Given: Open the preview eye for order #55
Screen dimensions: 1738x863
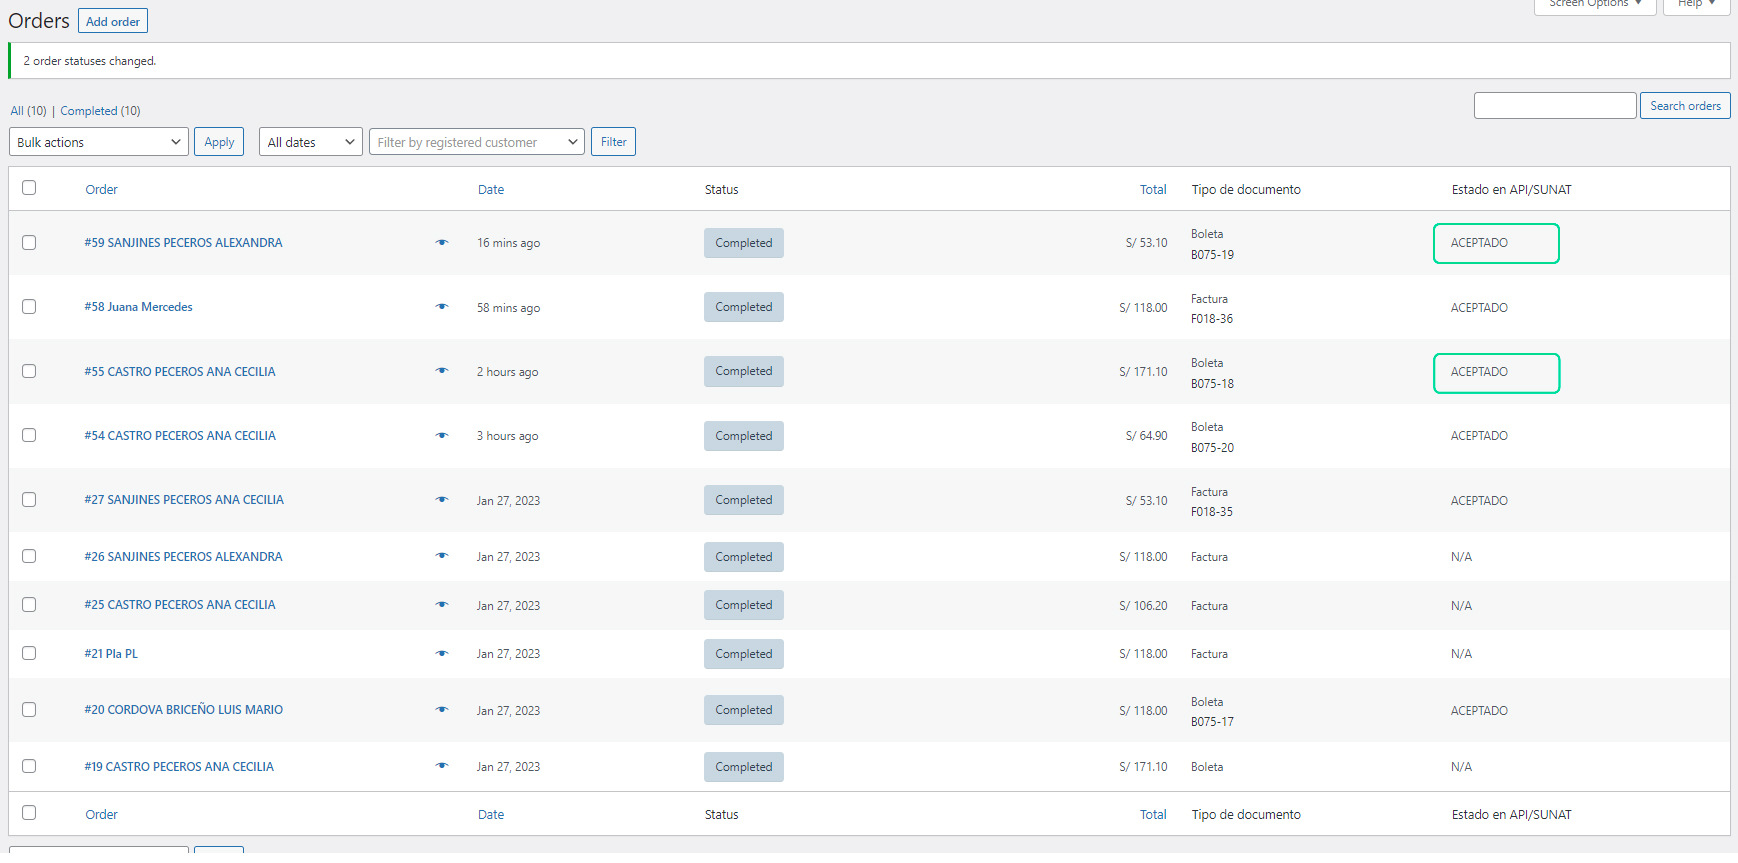Looking at the screenshot, I should click(x=442, y=371).
